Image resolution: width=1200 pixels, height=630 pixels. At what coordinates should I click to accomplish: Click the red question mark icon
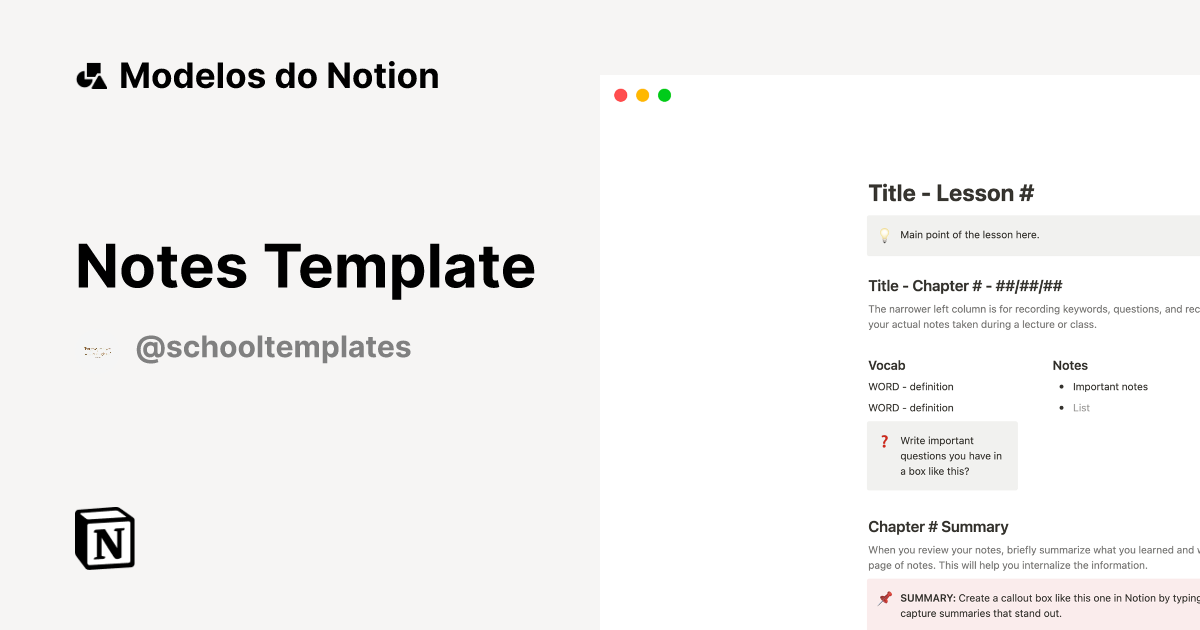click(x=884, y=441)
